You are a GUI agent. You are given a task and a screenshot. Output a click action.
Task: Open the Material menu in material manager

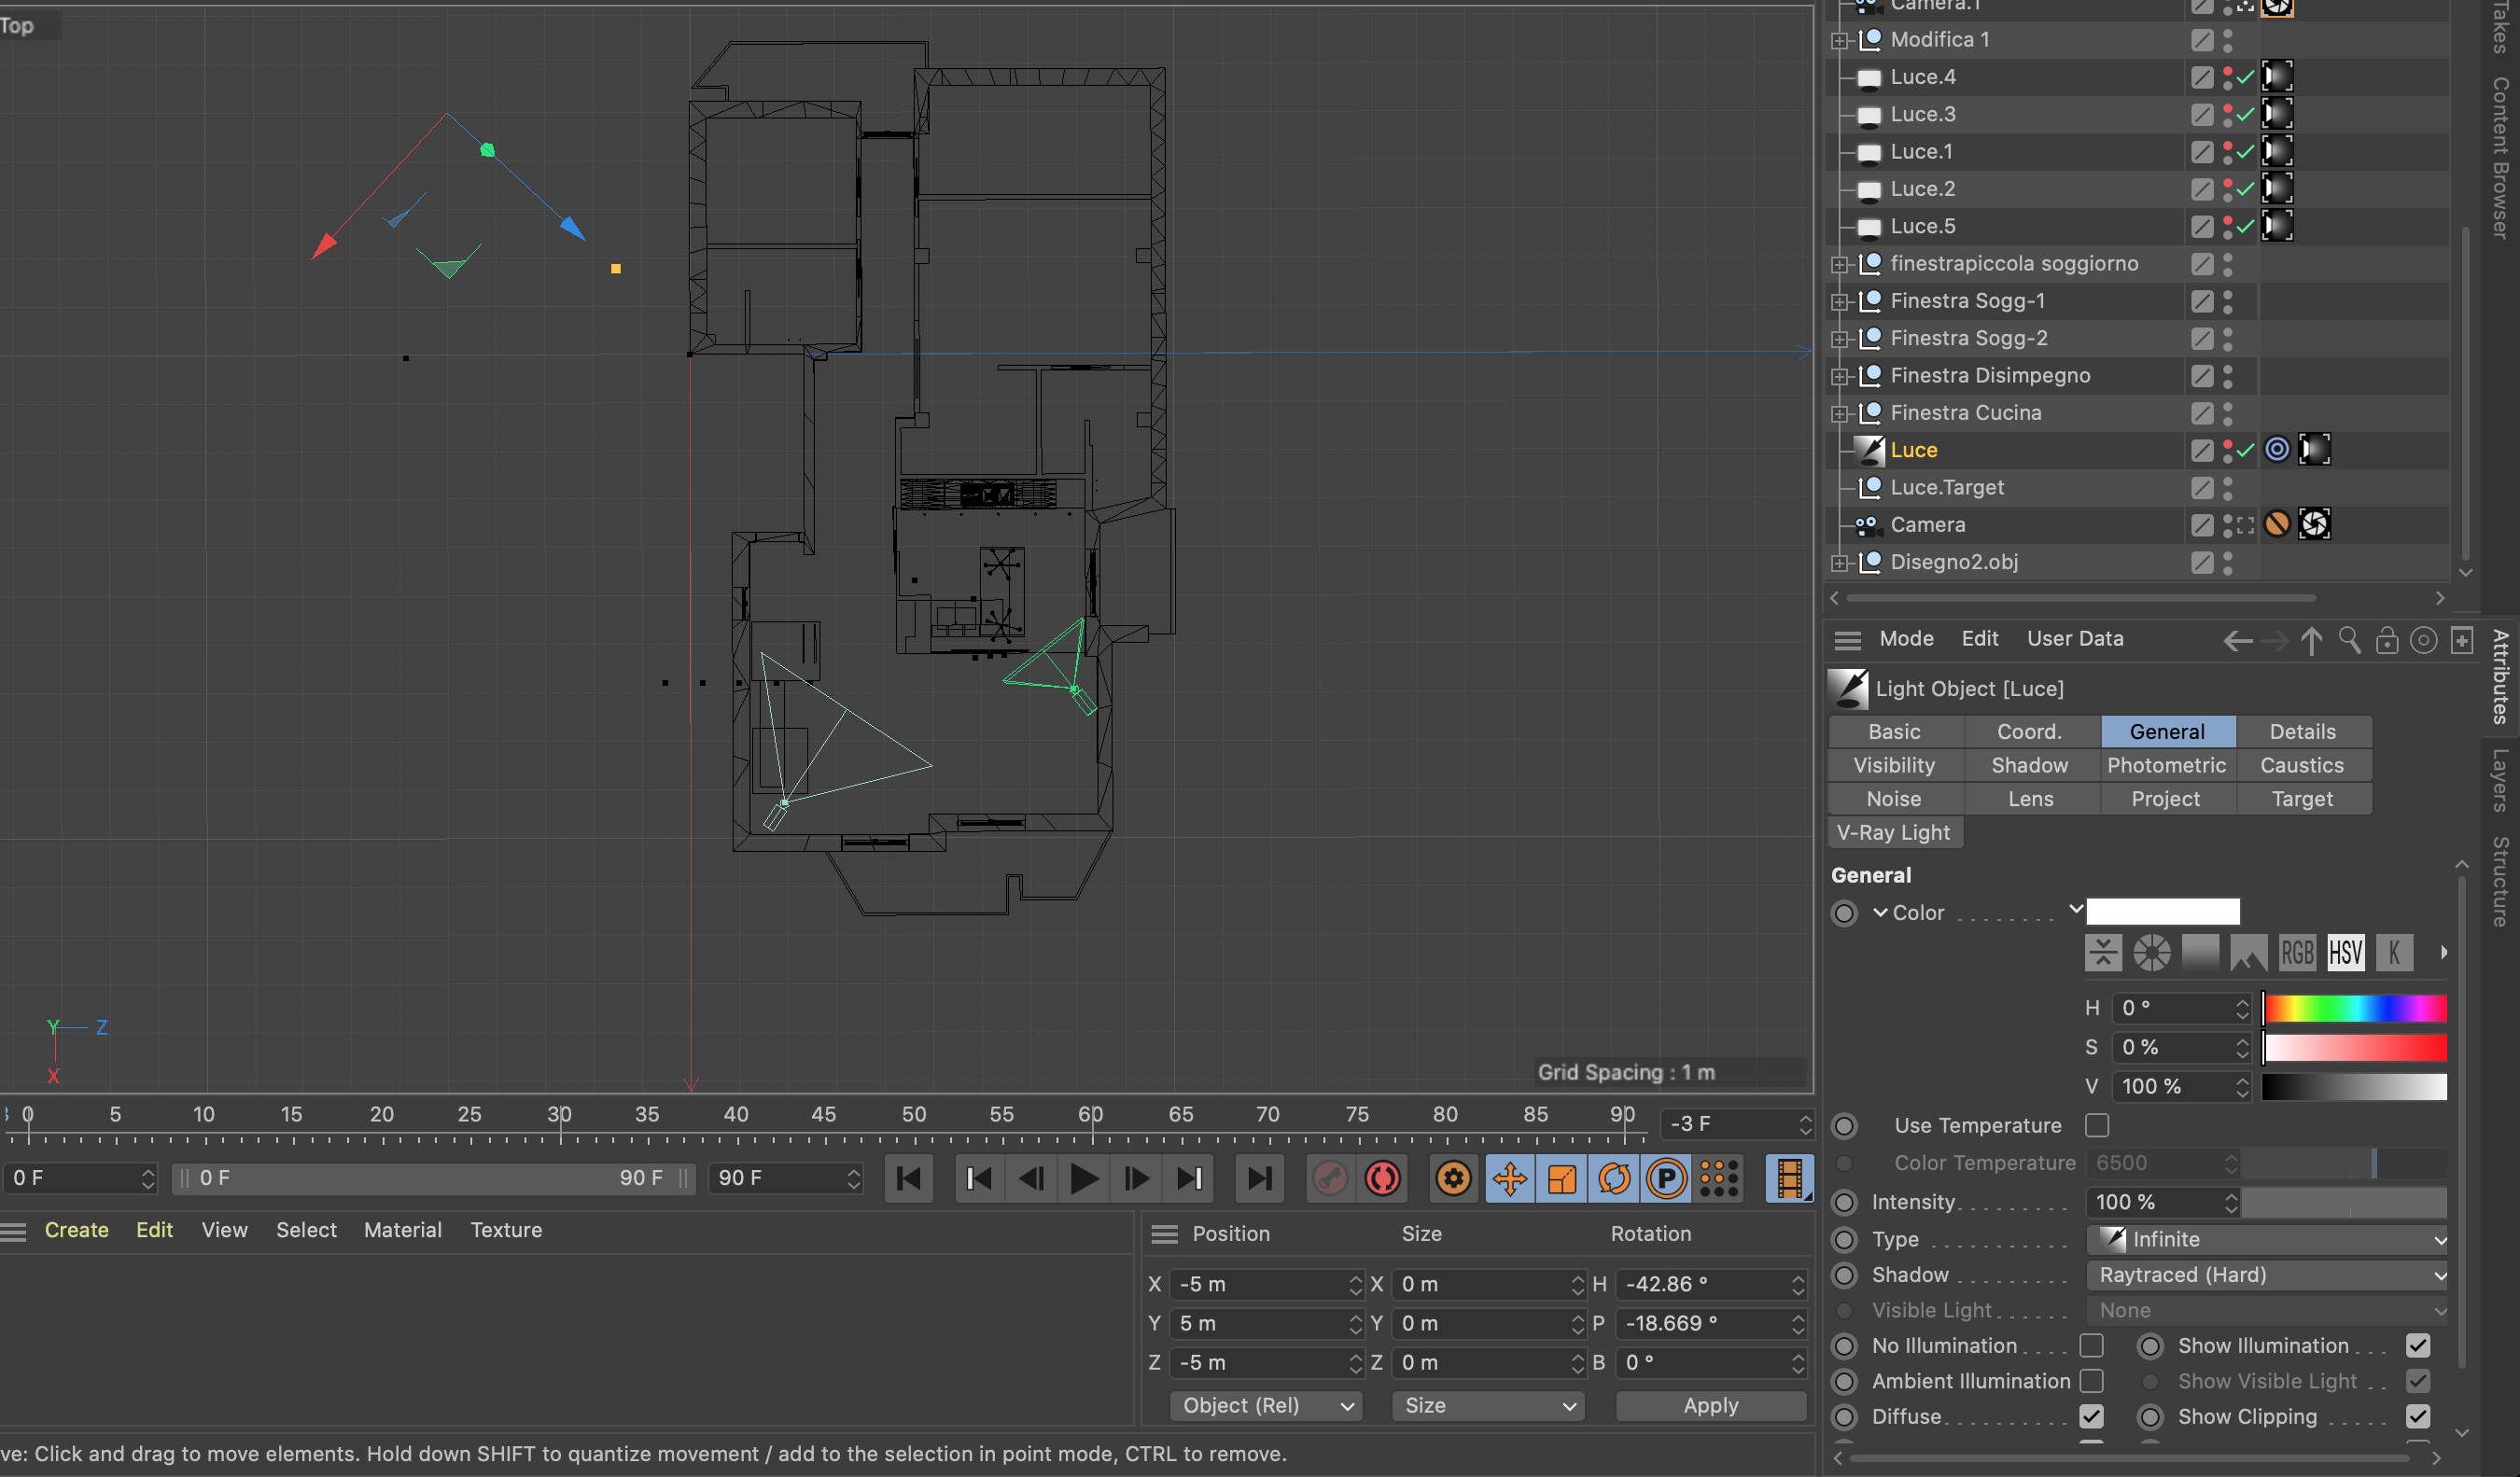click(402, 1230)
